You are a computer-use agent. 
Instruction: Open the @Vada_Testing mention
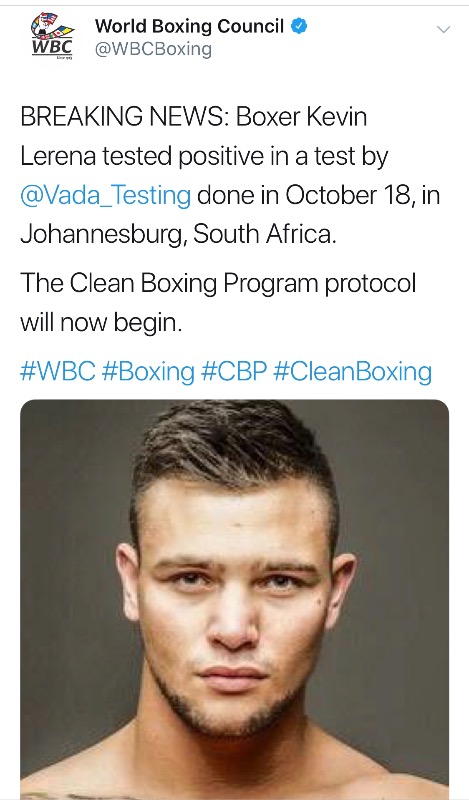(106, 195)
